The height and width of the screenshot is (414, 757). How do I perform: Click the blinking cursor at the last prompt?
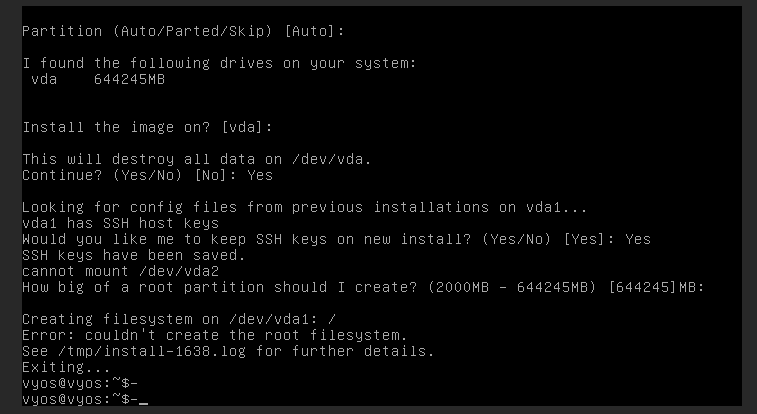pos(144,400)
